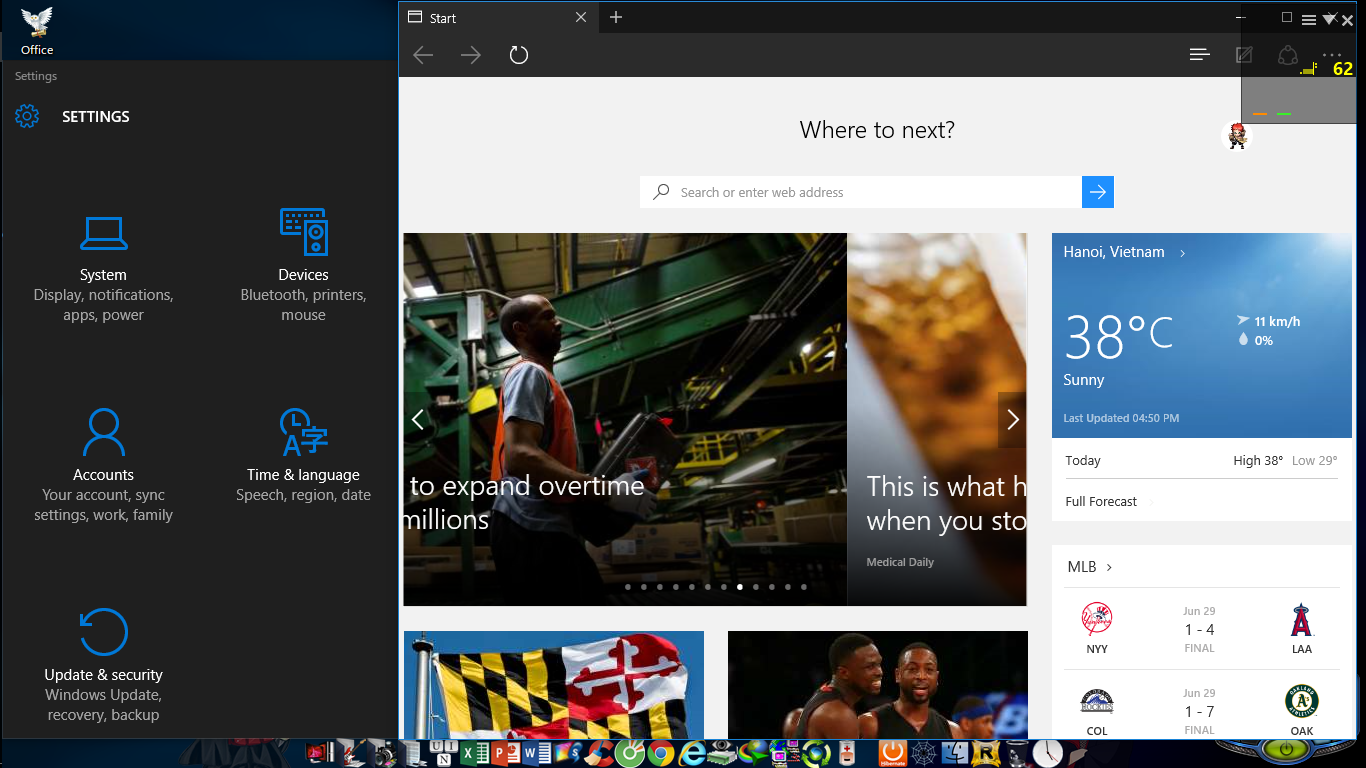This screenshot has width=1366, height=768.
Task: Launch Internet Explorer from the dock
Action: [691, 753]
